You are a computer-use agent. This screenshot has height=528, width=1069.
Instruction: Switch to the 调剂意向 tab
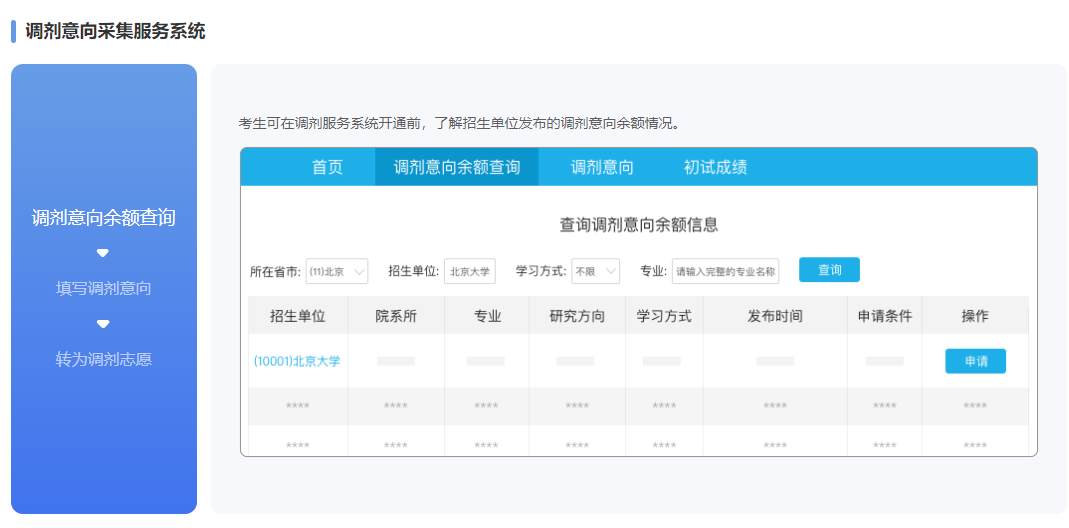601,167
